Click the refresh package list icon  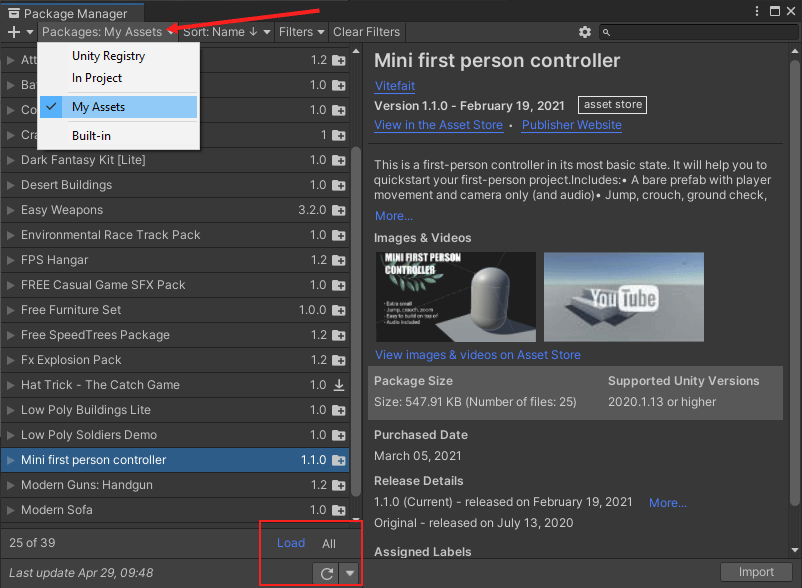(325, 573)
